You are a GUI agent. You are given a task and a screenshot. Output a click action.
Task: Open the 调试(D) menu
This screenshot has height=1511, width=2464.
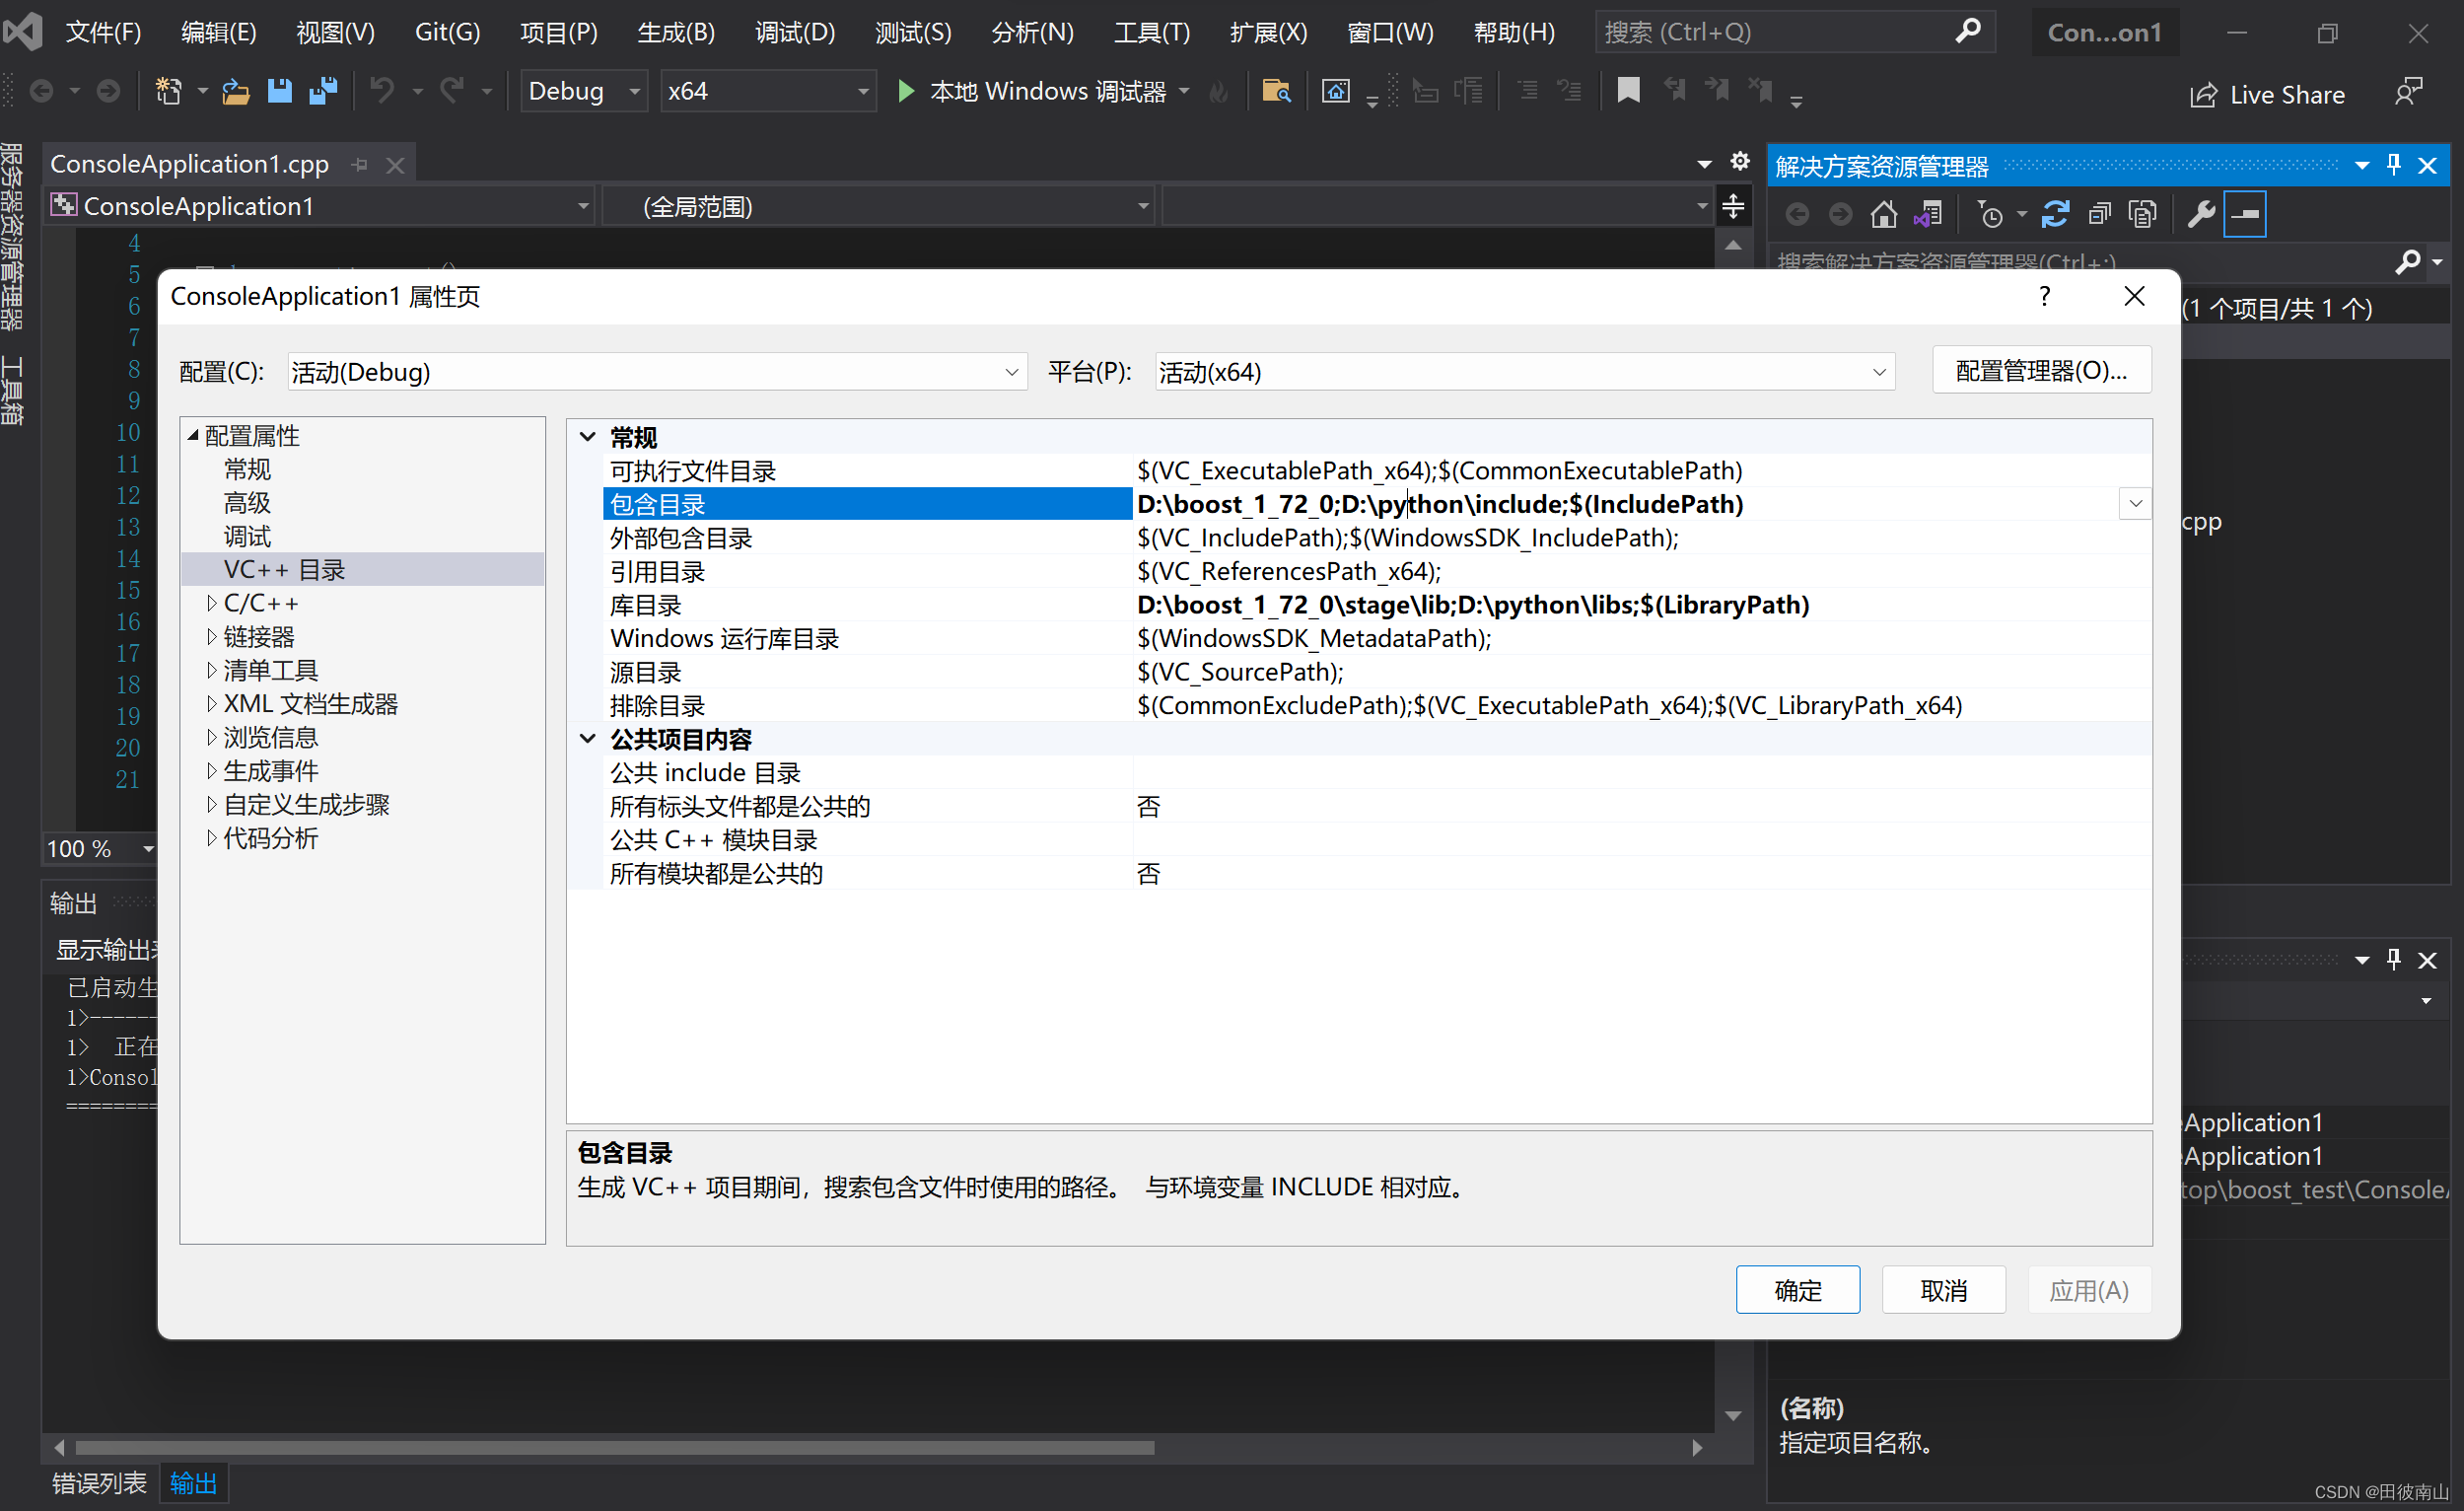[795, 32]
